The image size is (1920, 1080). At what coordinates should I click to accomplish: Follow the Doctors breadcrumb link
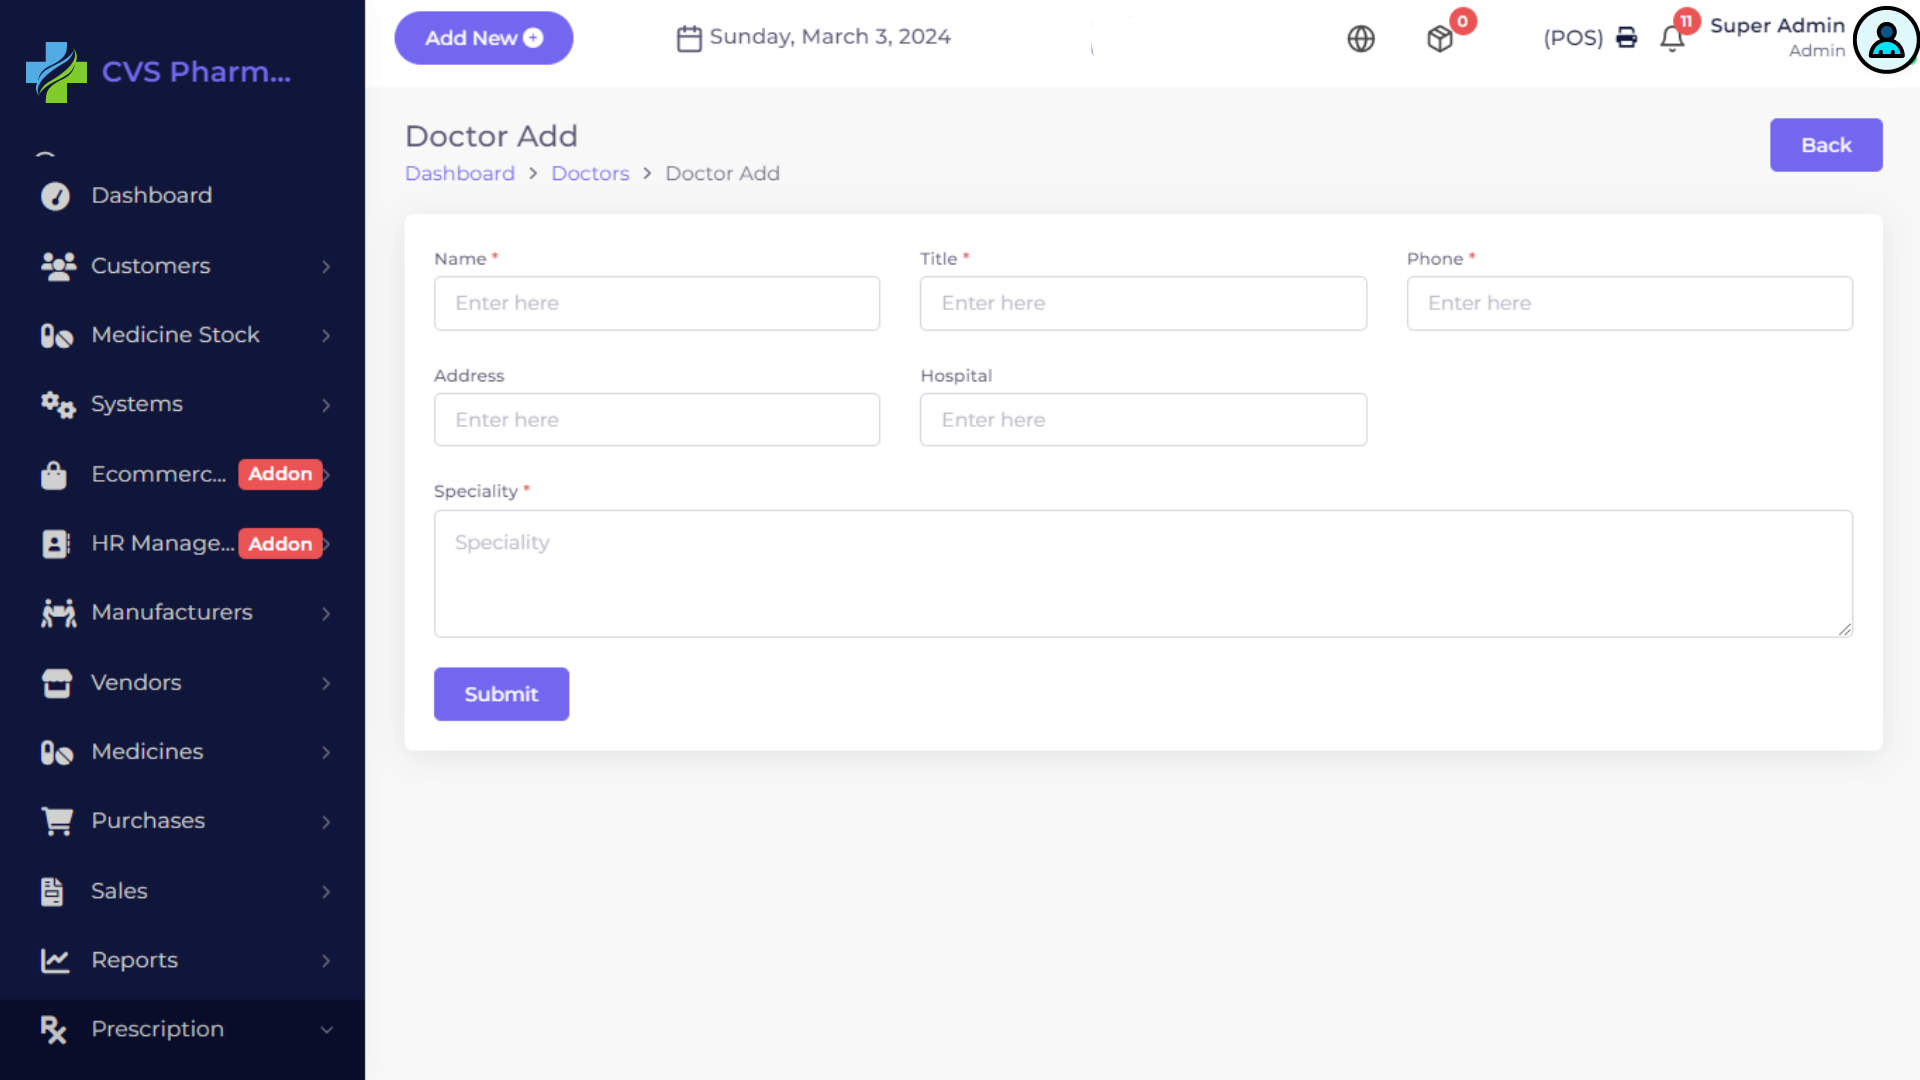tap(590, 174)
